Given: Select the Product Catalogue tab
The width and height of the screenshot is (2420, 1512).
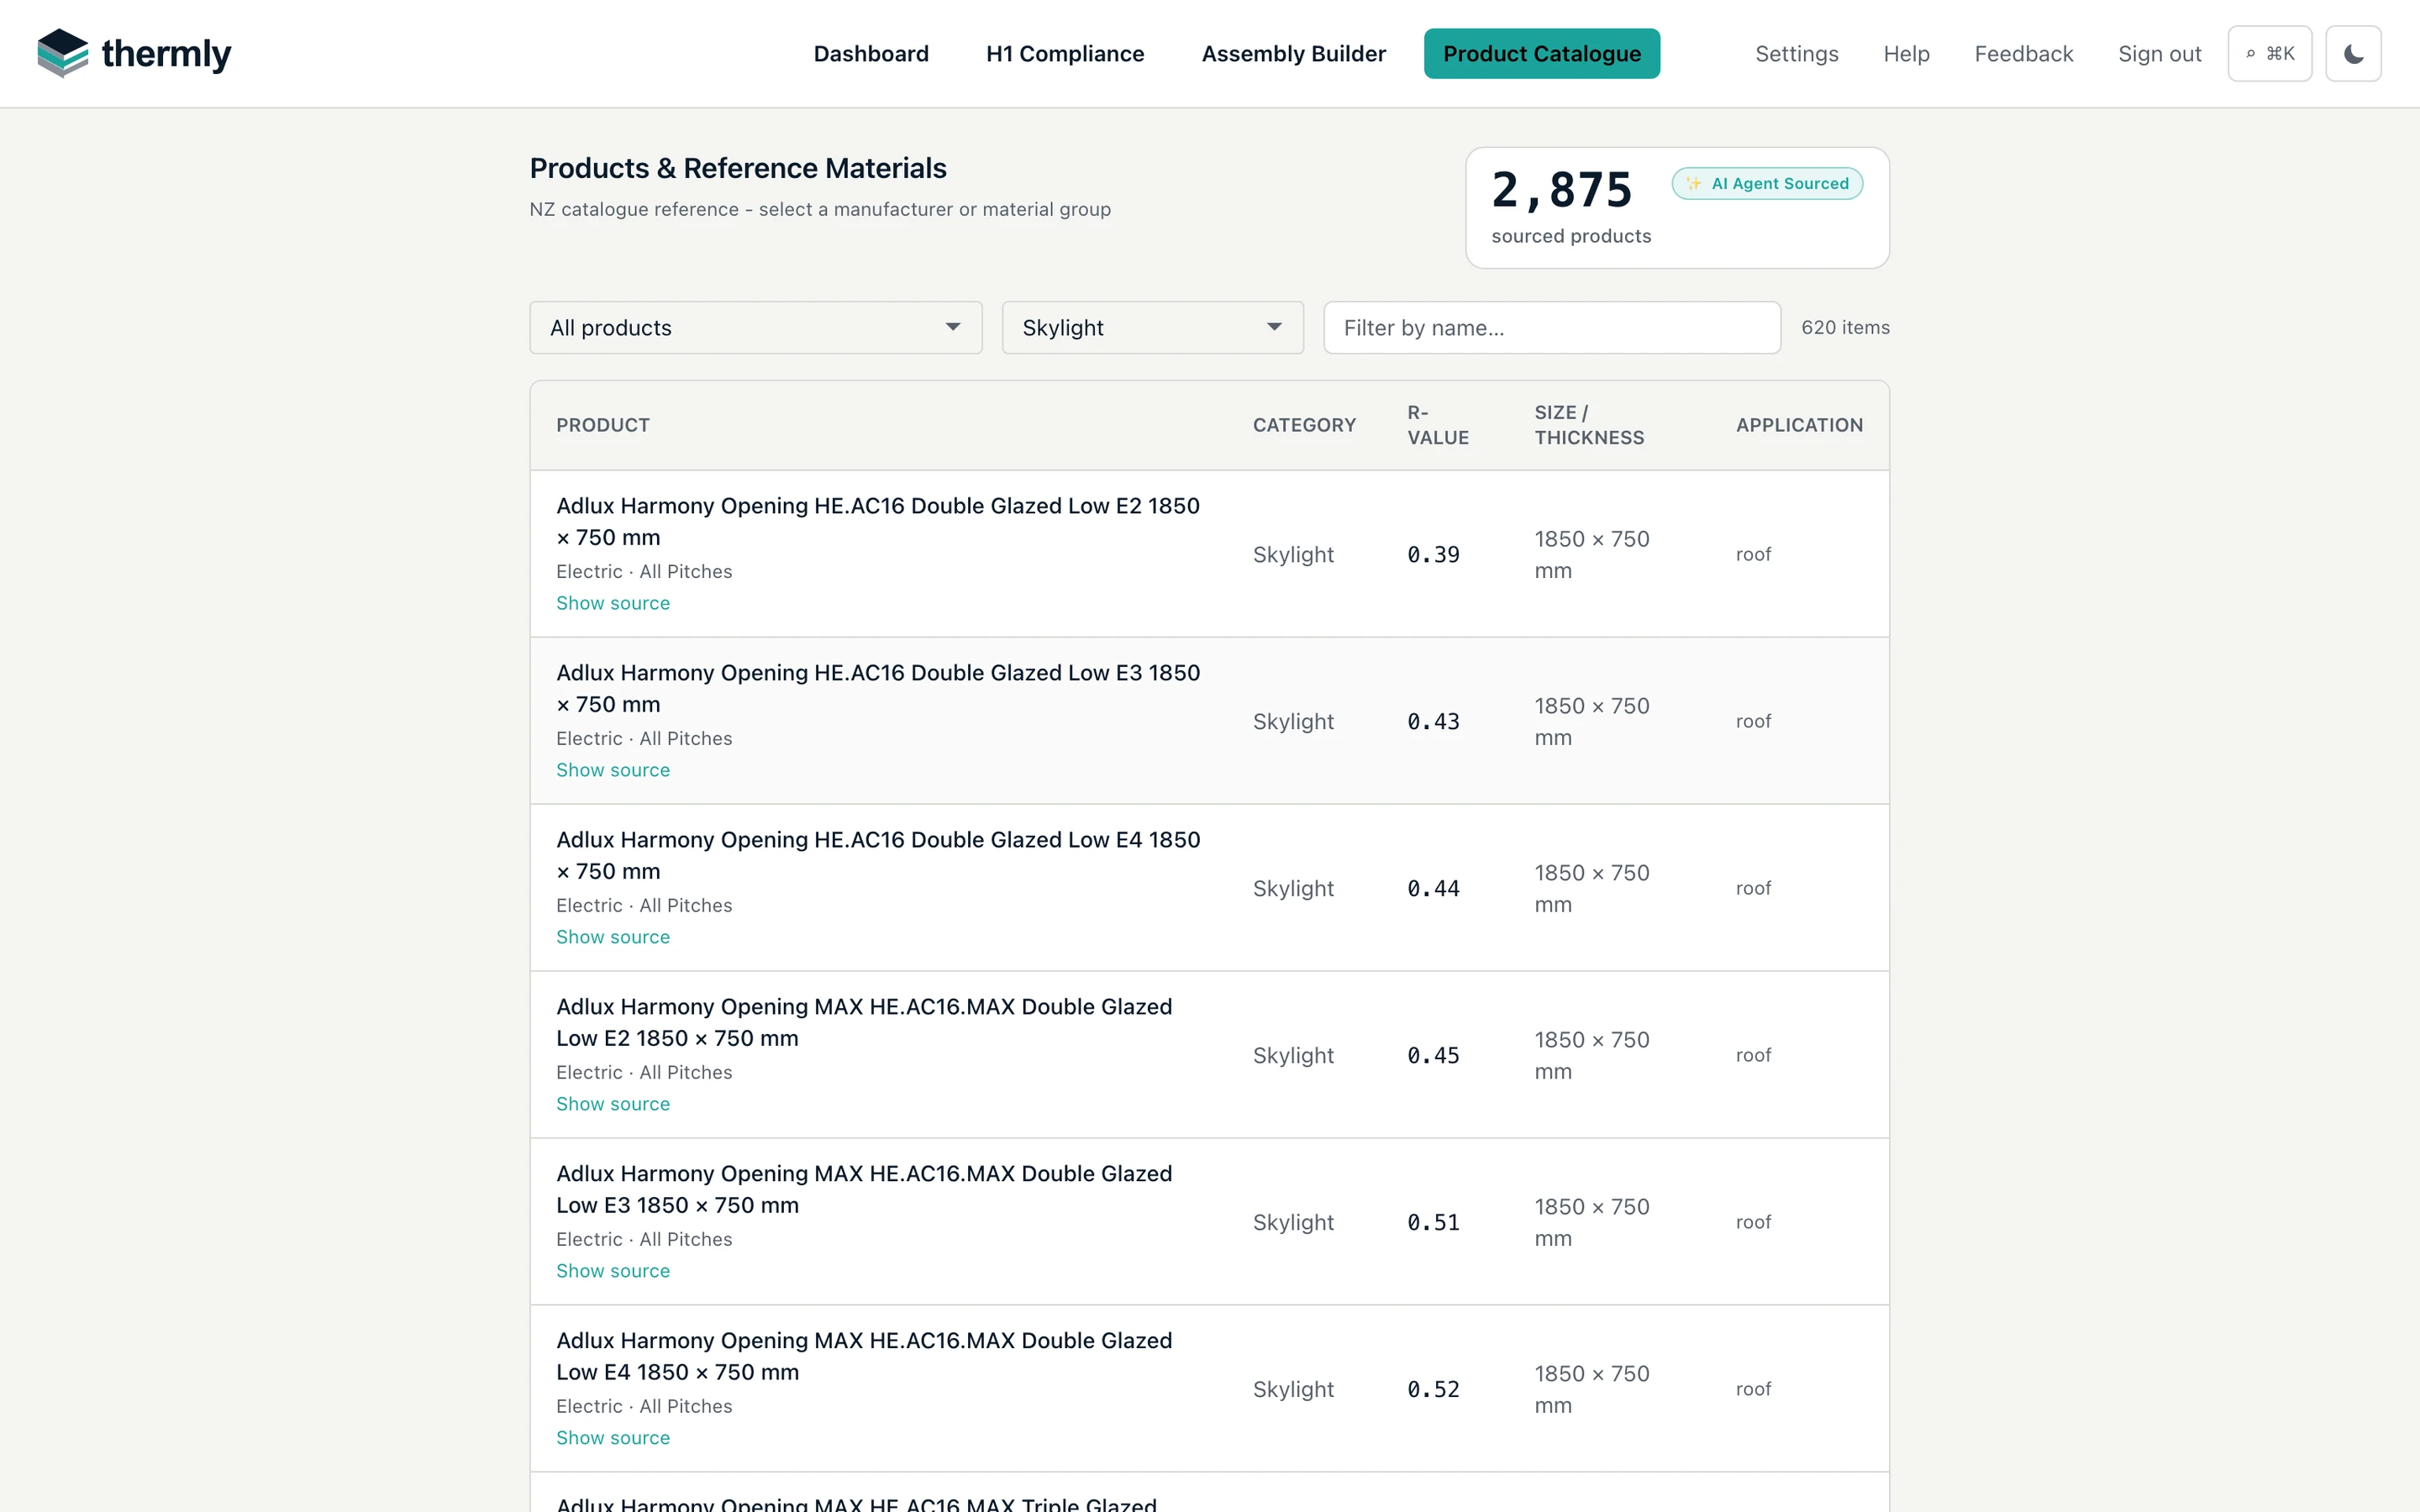Looking at the screenshot, I should (x=1541, y=54).
